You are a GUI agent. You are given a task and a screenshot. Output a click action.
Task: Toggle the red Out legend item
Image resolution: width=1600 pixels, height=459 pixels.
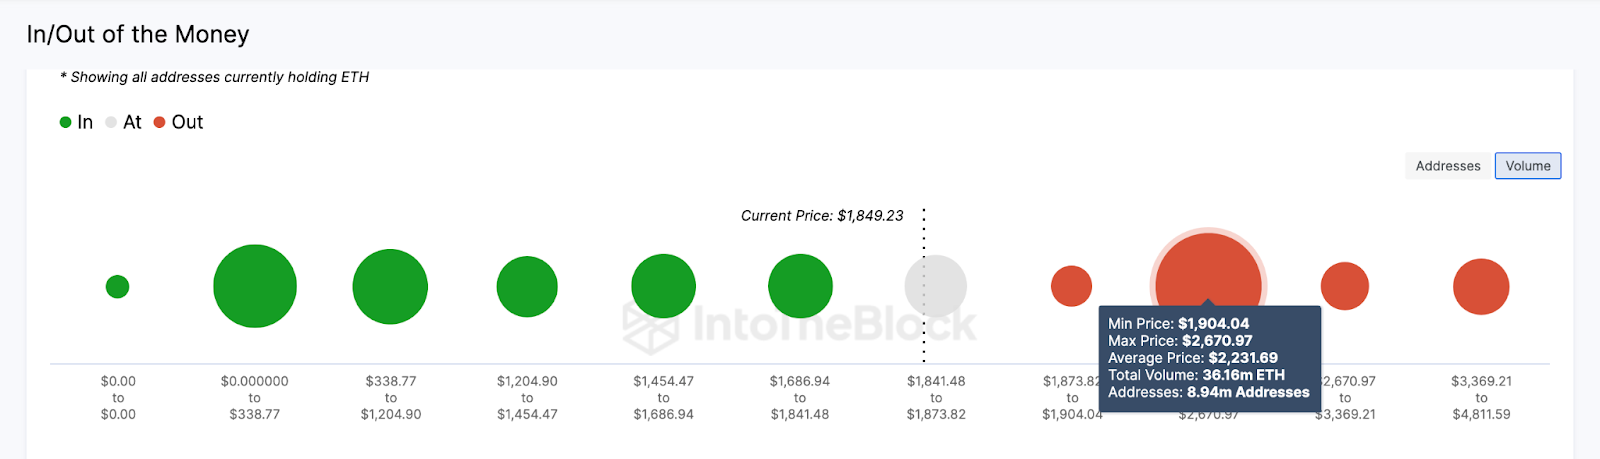[179, 122]
